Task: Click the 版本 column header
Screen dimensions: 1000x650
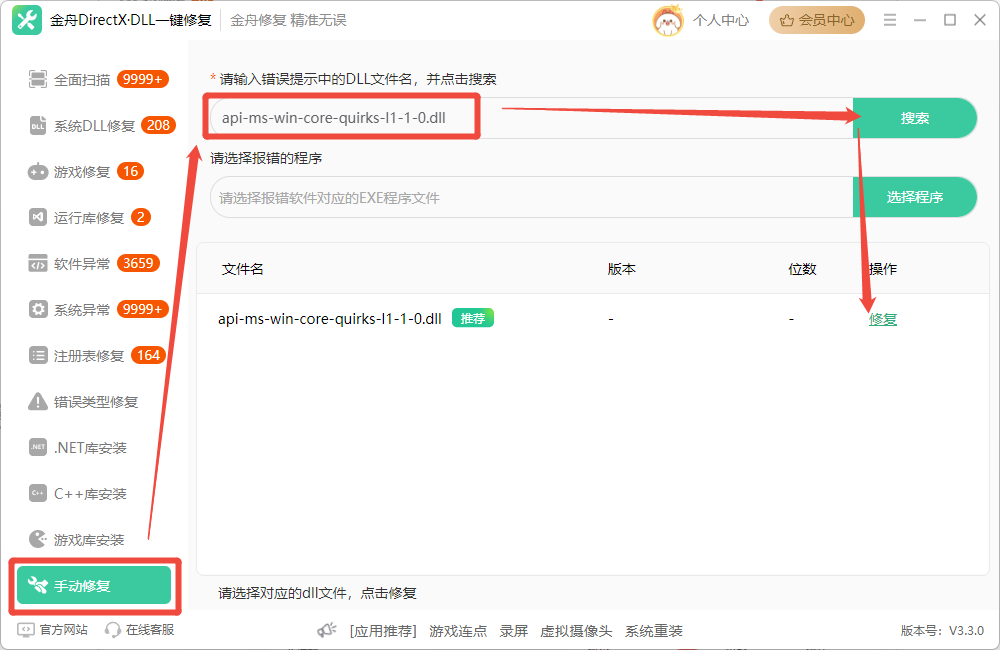Action: click(x=622, y=269)
